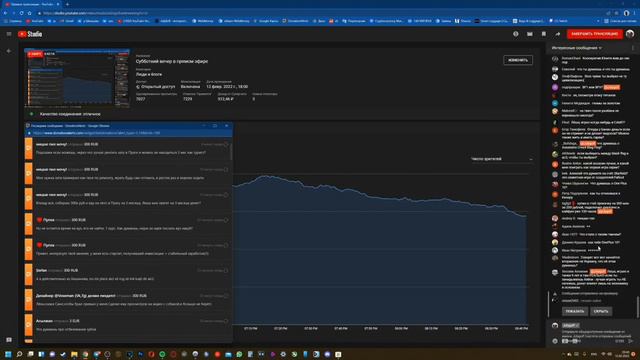This screenshot has height=360, width=640.
Task: Open a new browser tab with plus
Action: click(67, 4)
